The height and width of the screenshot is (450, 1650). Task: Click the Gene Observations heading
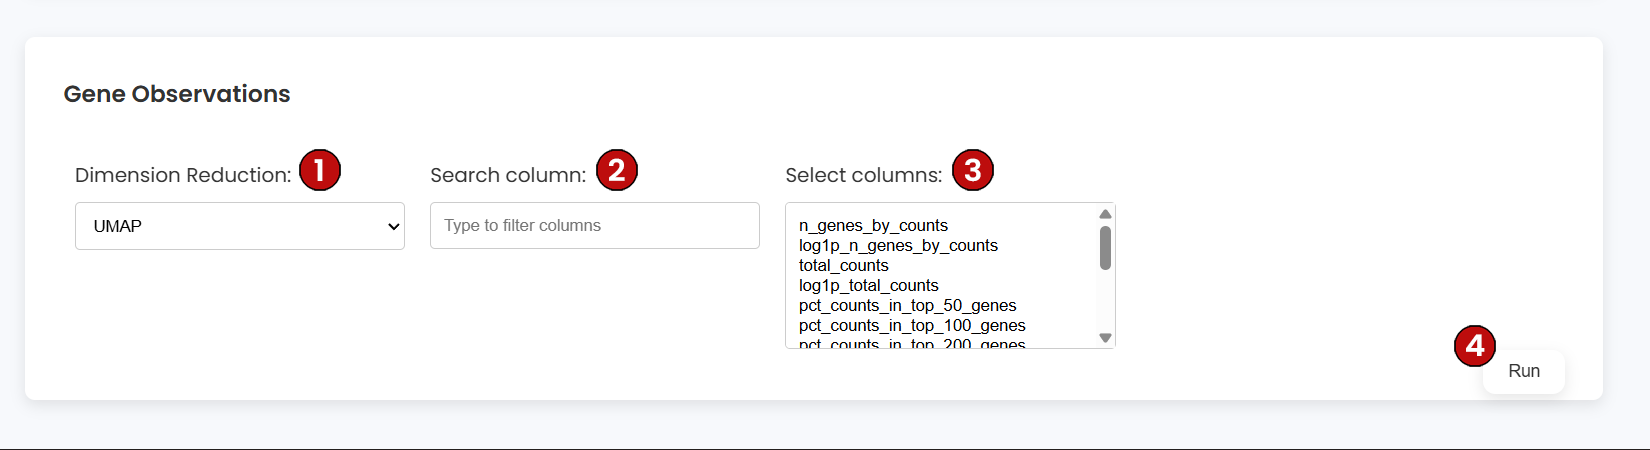pos(177,94)
